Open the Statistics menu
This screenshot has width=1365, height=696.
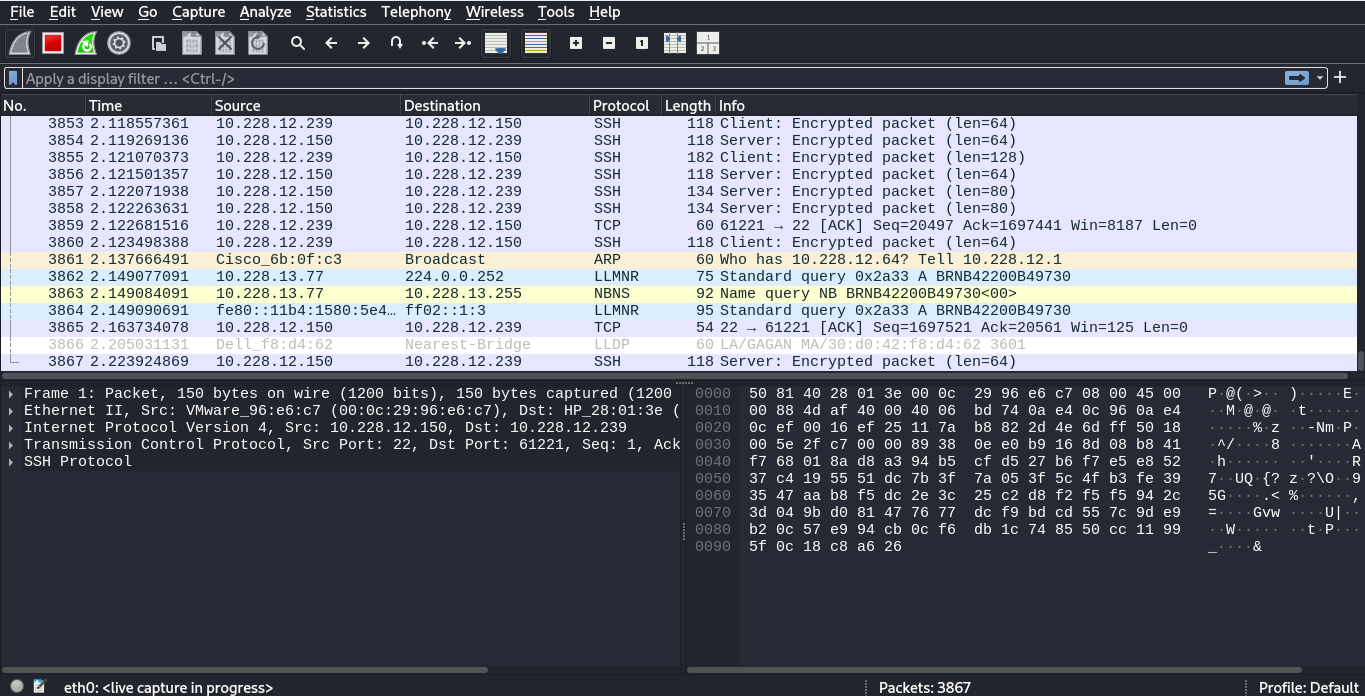coord(336,12)
